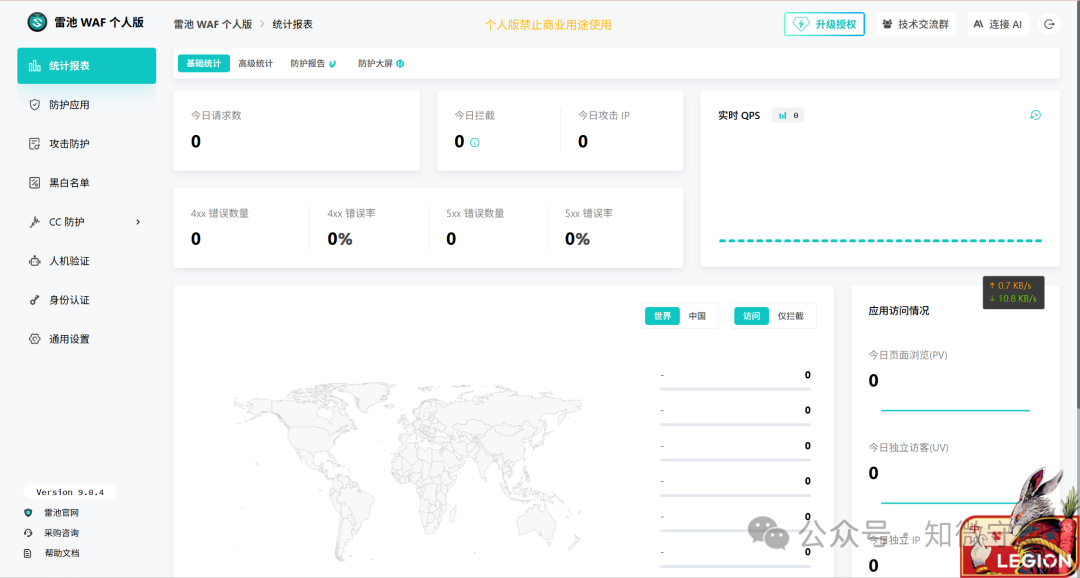
Task: Click the network speed overlay widget
Action: (1013, 292)
